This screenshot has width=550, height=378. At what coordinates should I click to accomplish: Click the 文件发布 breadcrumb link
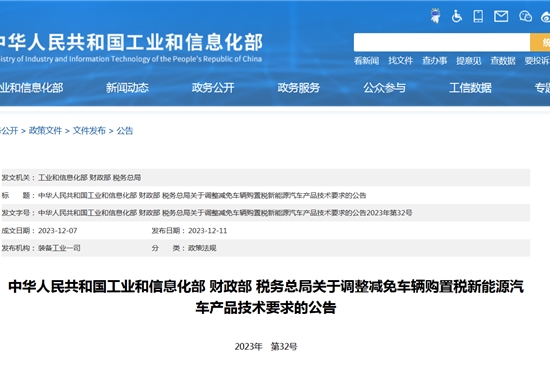click(x=89, y=131)
